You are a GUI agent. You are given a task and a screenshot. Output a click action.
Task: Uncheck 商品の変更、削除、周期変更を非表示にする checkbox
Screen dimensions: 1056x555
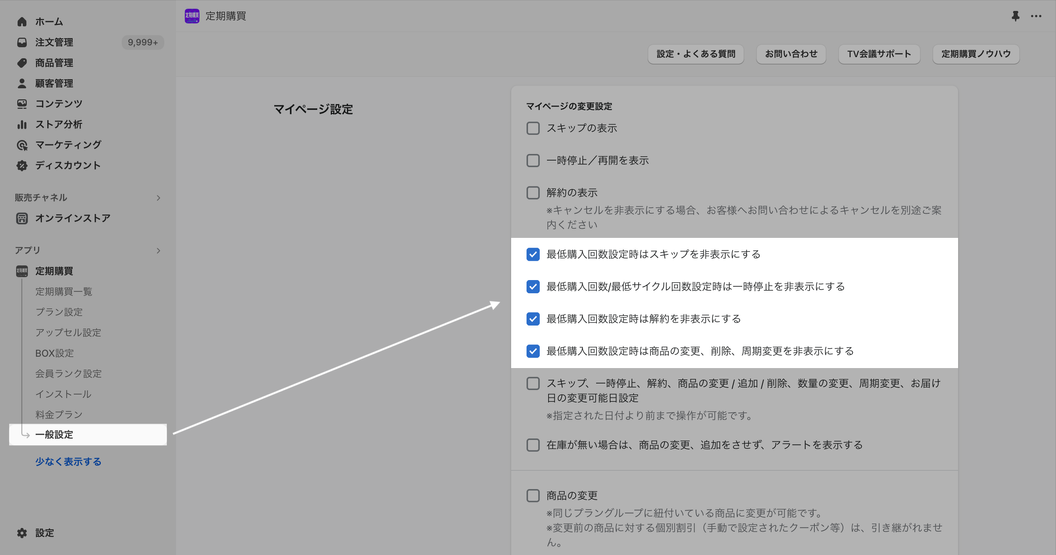pos(533,351)
